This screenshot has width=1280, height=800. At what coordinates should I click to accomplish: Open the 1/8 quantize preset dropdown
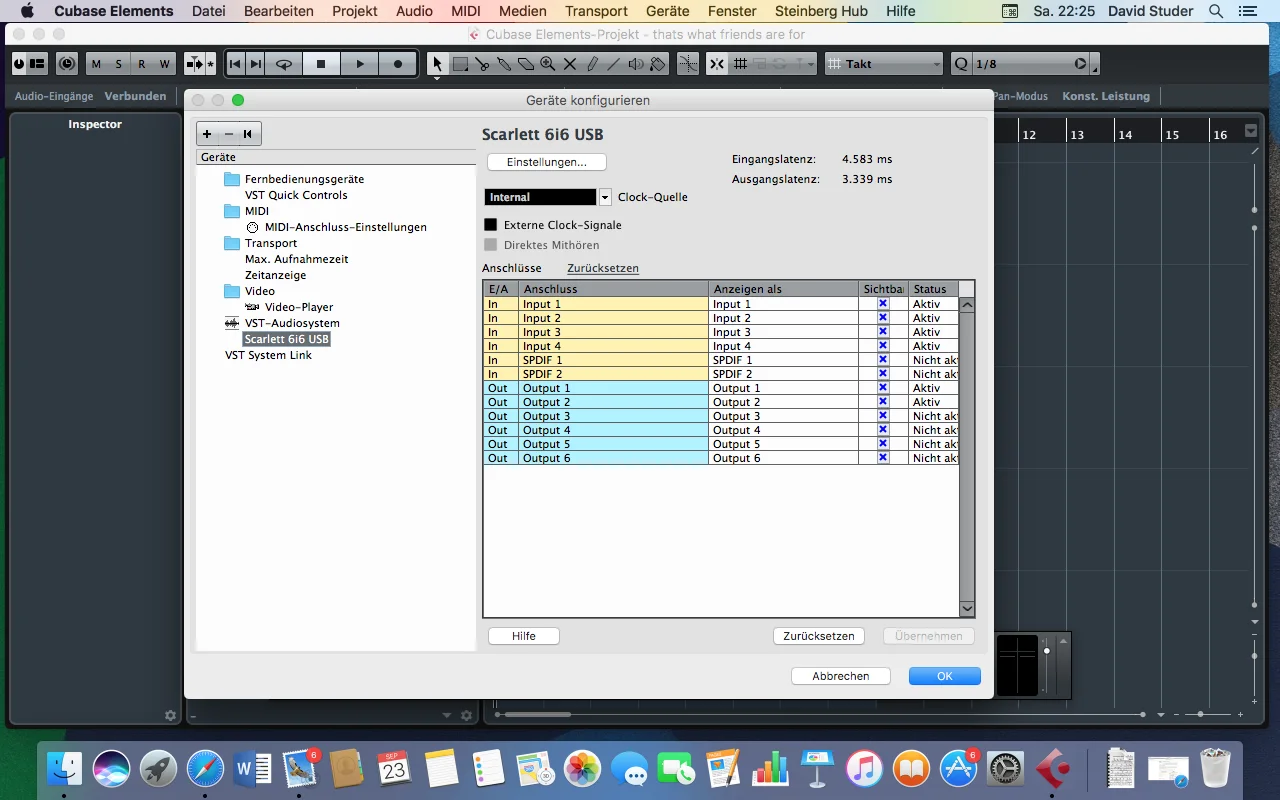click(1080, 64)
